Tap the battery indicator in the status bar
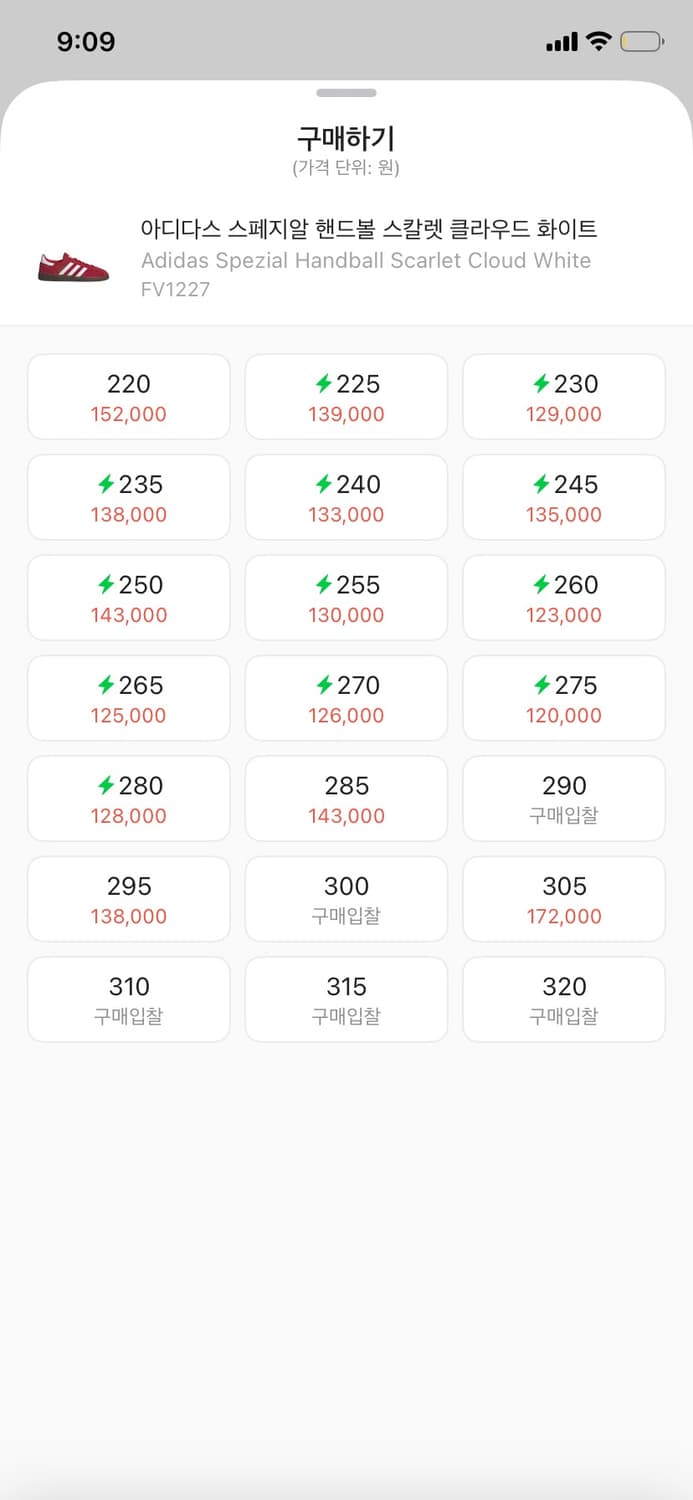The width and height of the screenshot is (693, 1500). (x=640, y=41)
